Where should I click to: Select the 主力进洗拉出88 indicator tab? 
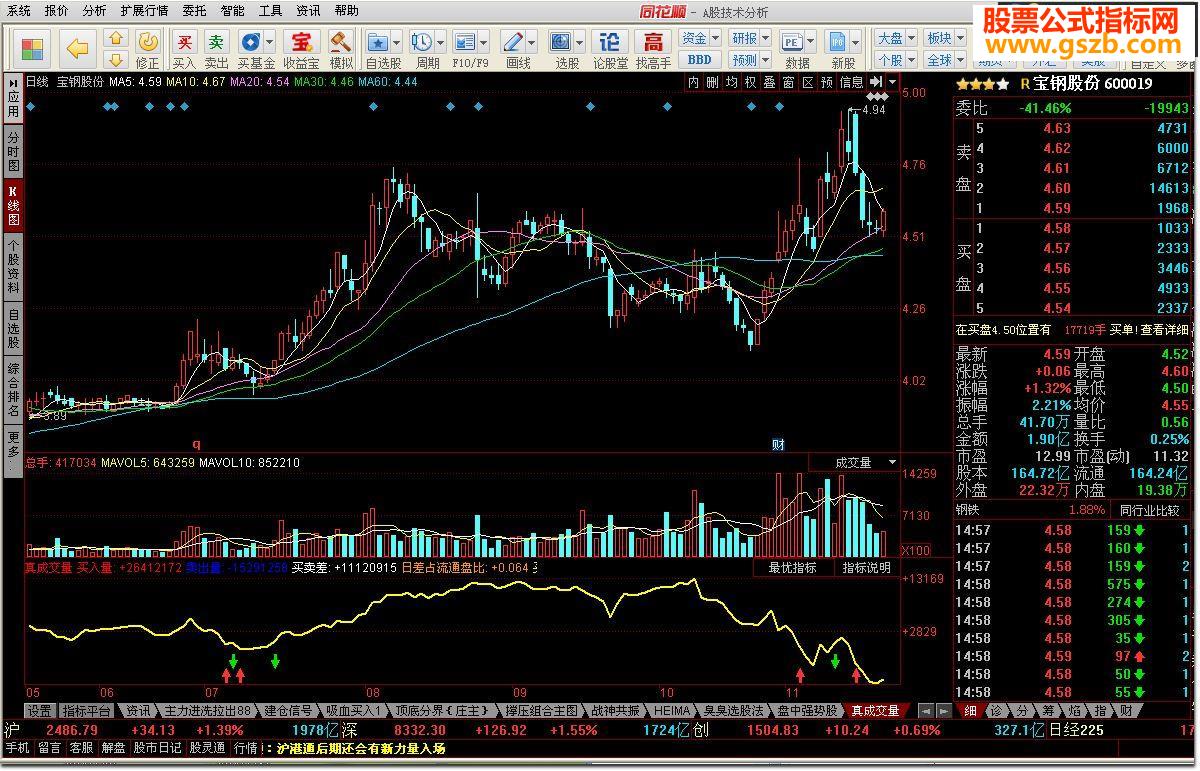(207, 711)
